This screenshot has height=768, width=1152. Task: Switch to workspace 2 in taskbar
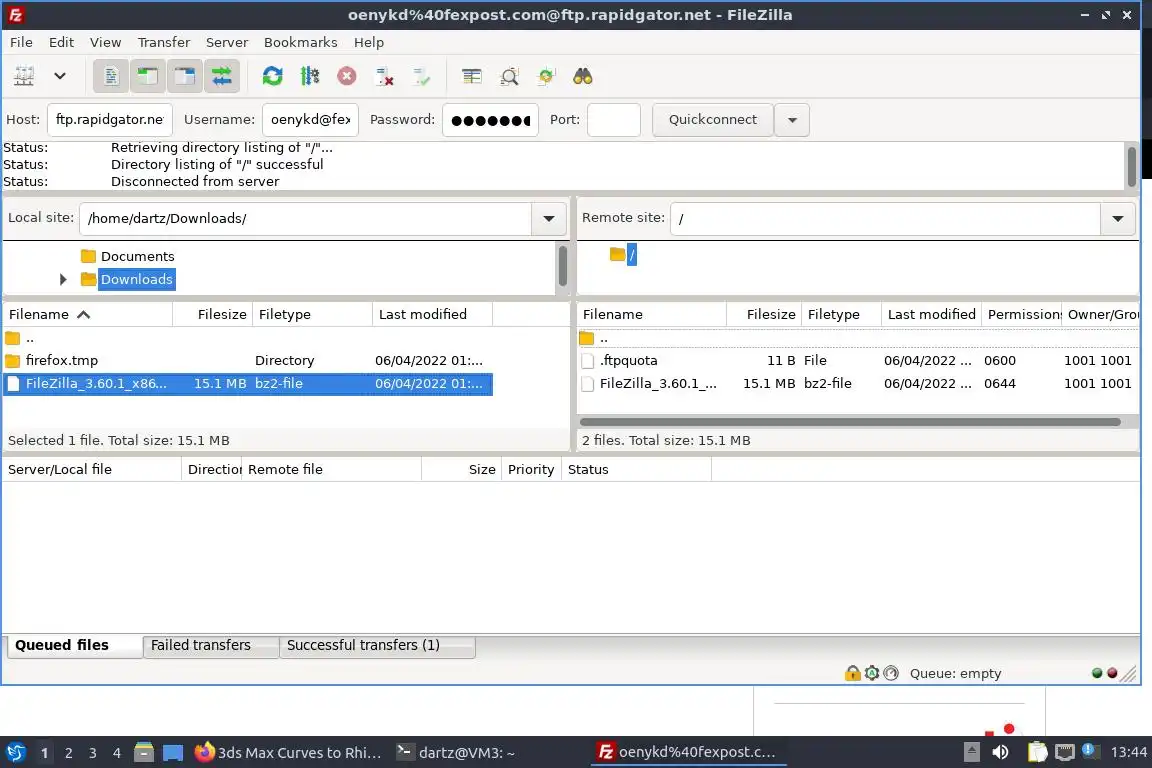click(x=68, y=753)
